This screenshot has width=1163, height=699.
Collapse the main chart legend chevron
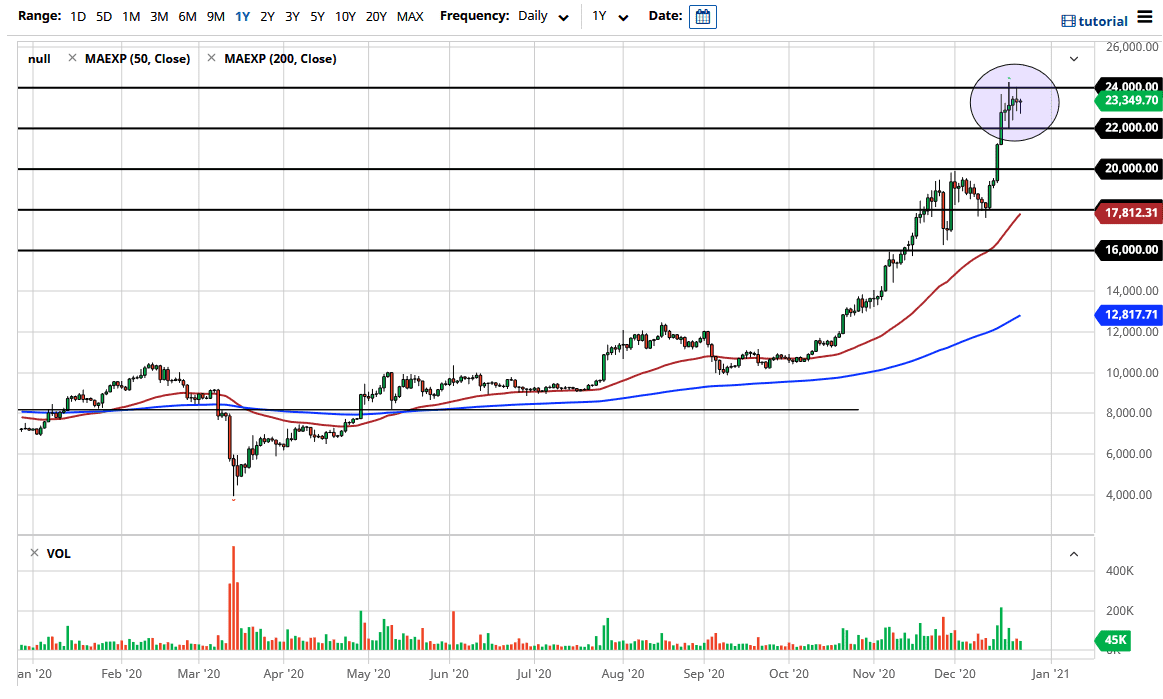[x=1073, y=59]
